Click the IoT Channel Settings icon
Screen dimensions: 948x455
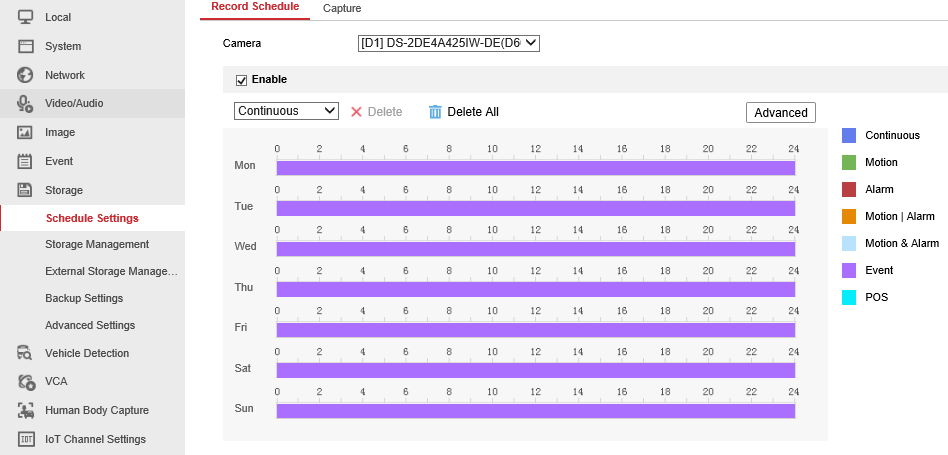point(26,439)
